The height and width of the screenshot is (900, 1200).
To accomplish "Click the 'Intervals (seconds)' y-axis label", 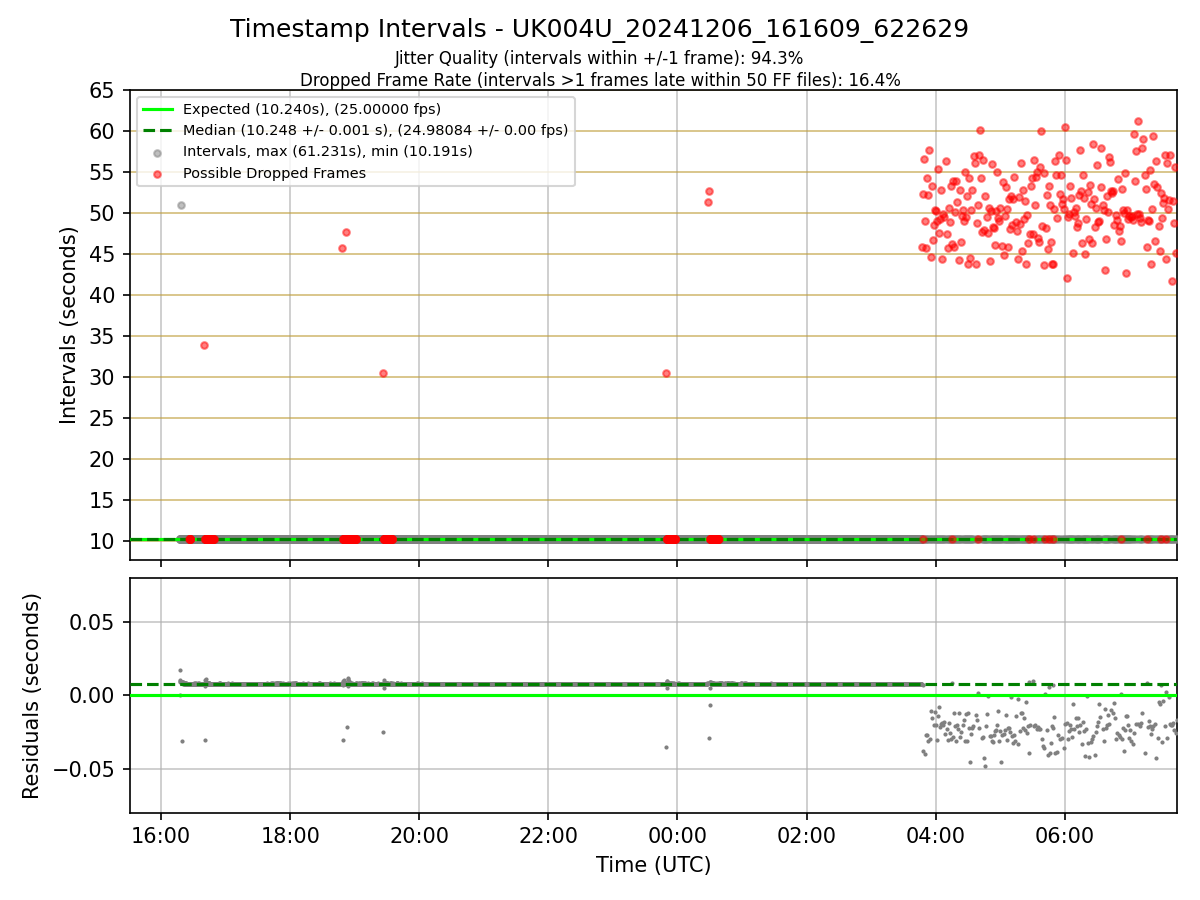I will (x=68, y=325).
